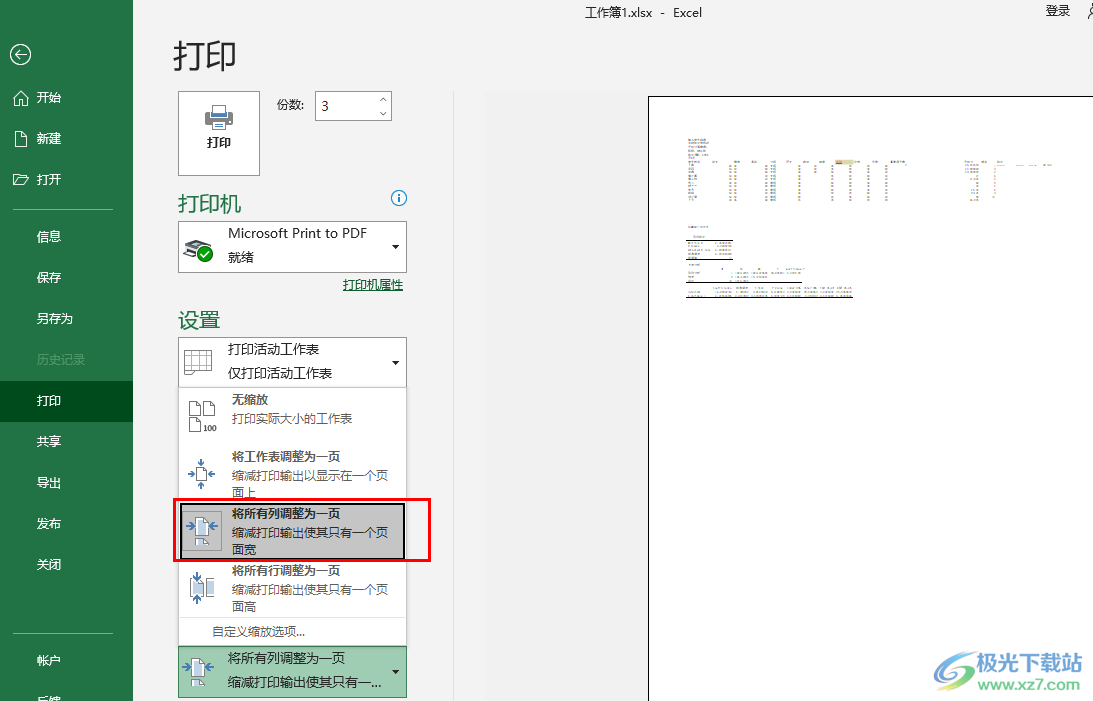Open the 打开 backstage tab
This screenshot has width=1093, height=701.
[x=66, y=179]
